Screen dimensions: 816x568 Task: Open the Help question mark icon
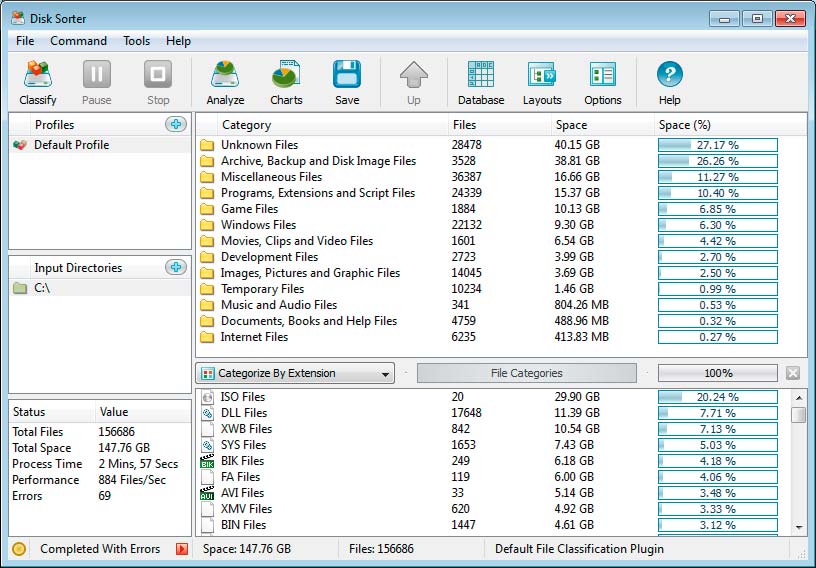[x=670, y=74]
